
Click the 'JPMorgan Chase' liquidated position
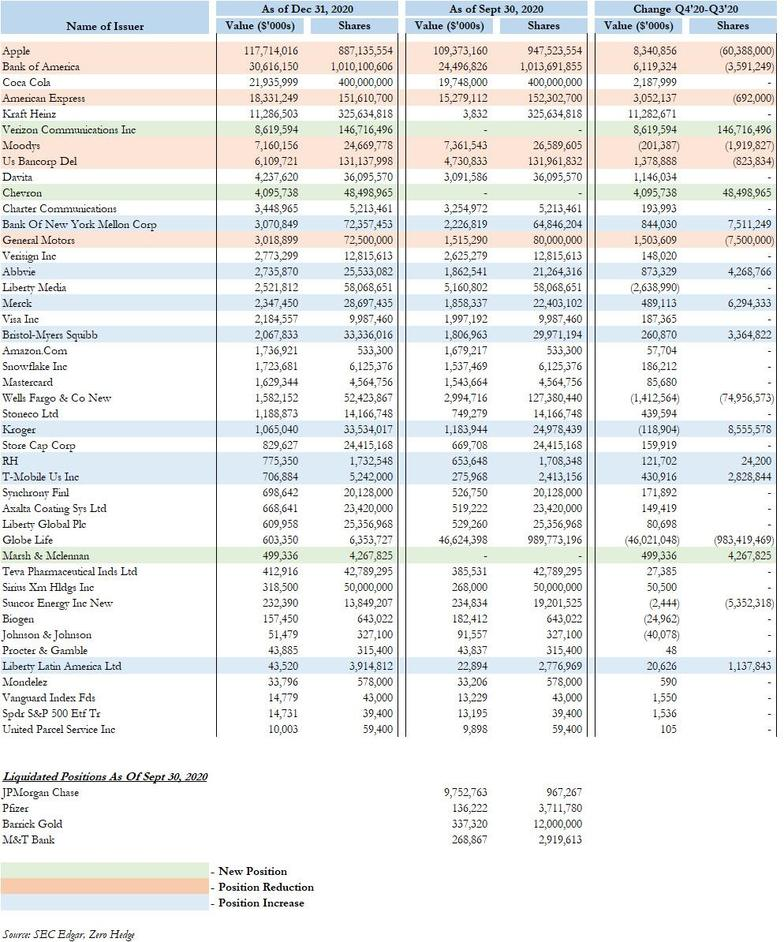[40, 792]
